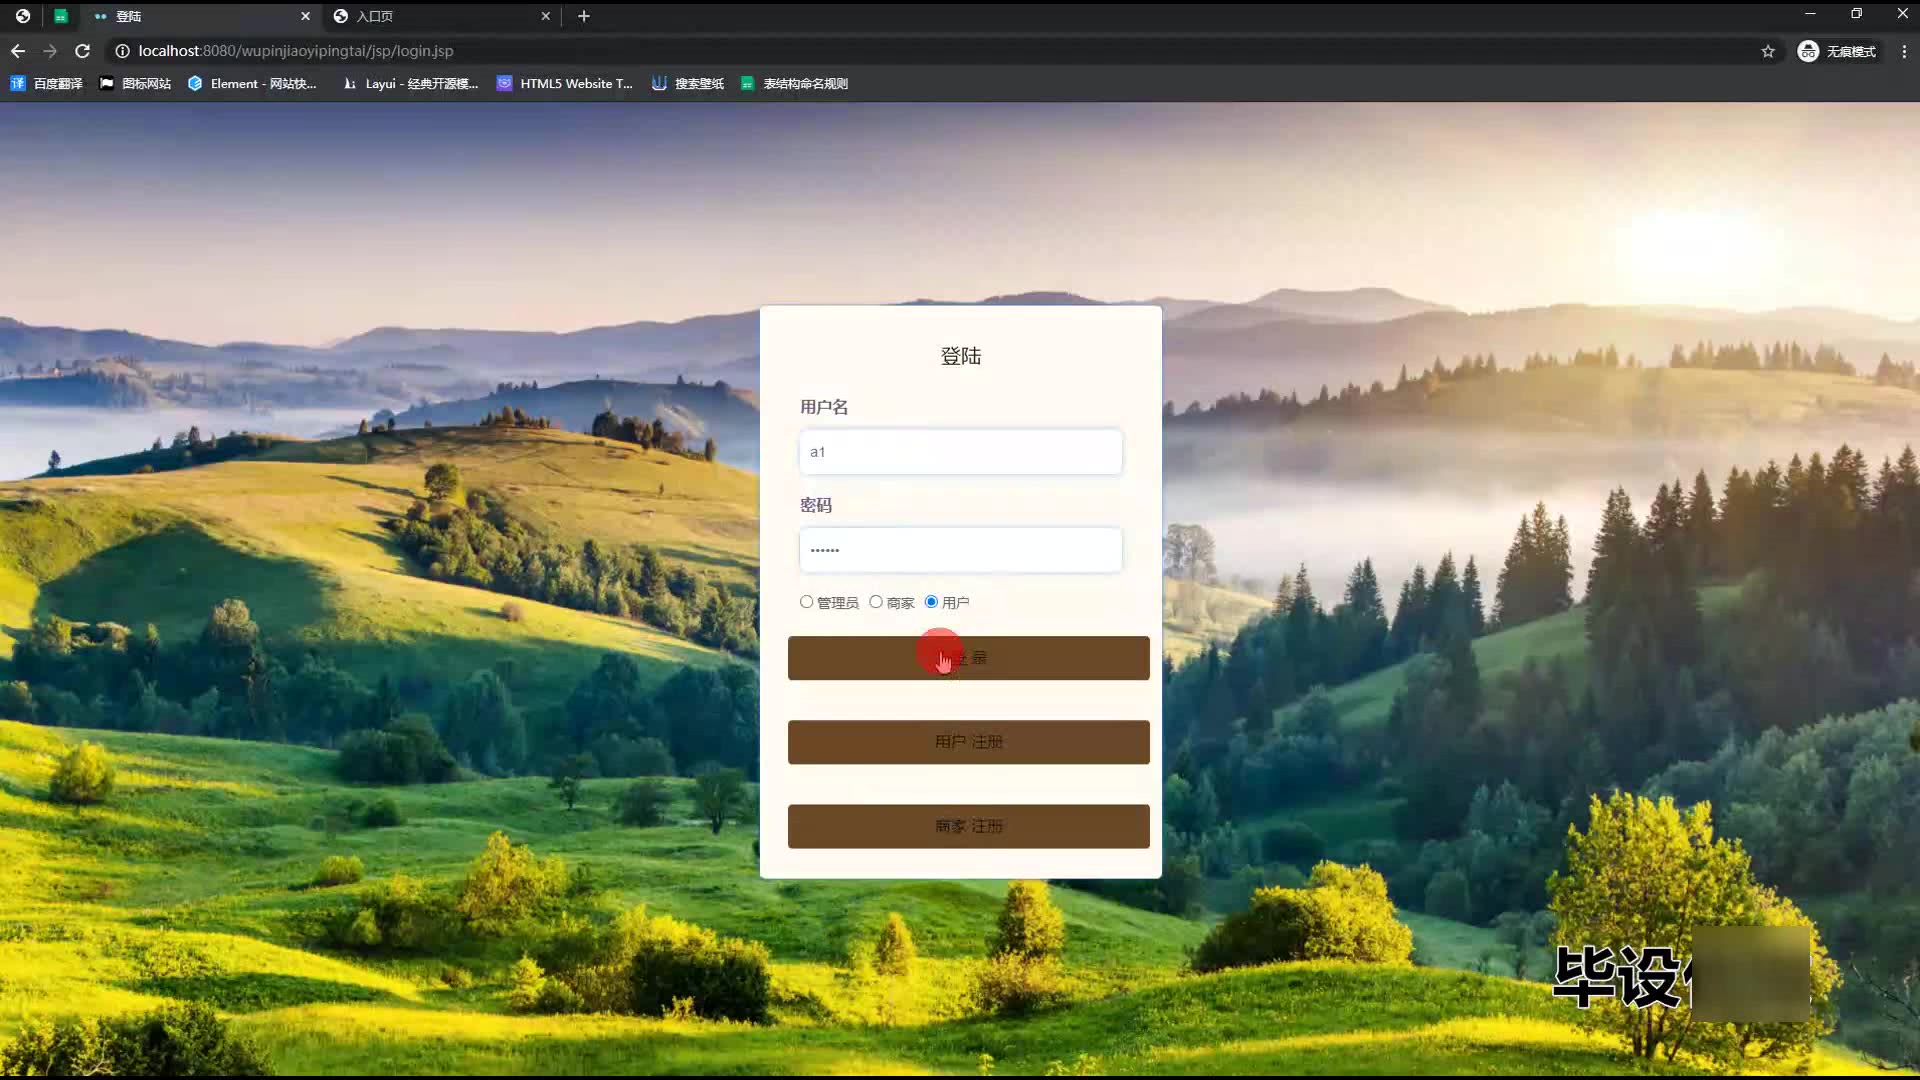Click the 密码 password field

(960, 550)
